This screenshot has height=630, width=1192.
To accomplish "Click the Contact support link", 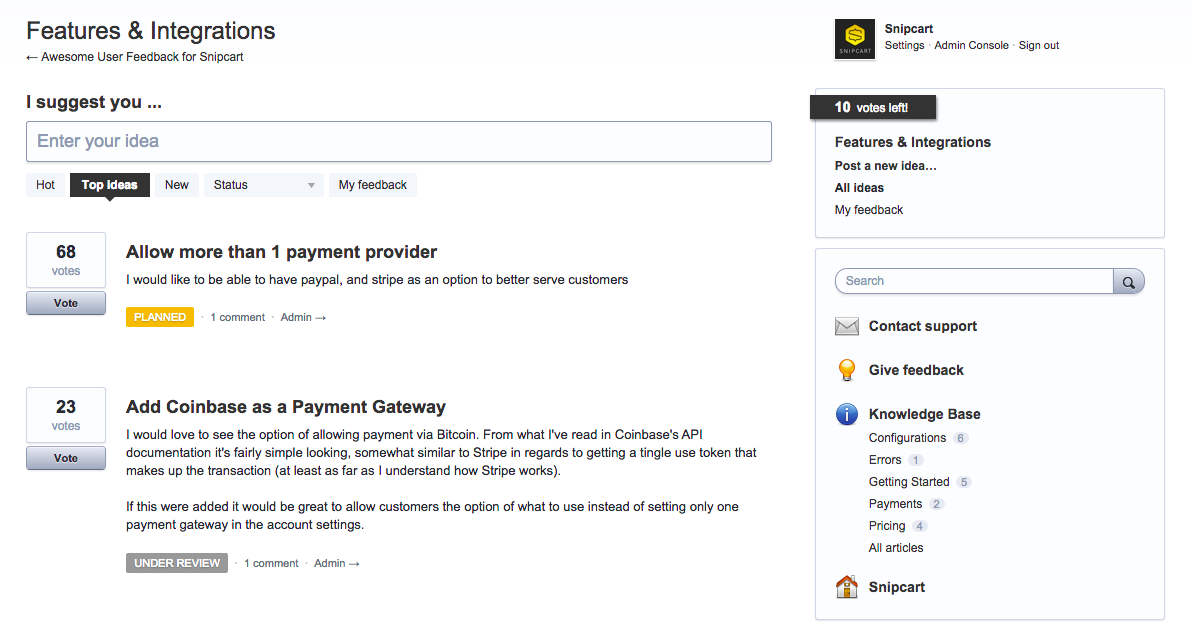I will point(923,326).
